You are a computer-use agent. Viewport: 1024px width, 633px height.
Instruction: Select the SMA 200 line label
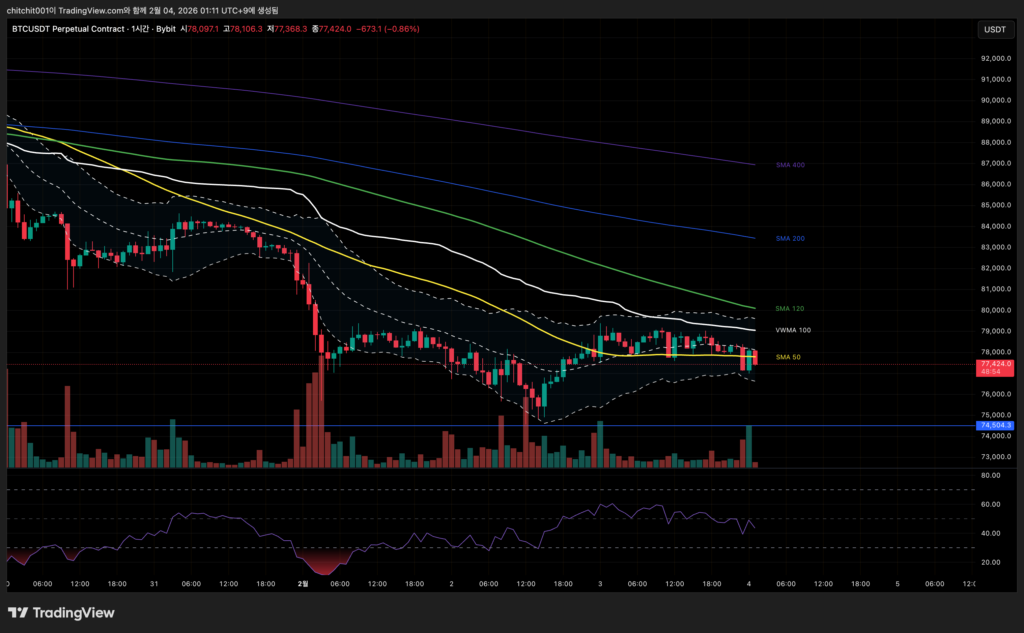791,239
